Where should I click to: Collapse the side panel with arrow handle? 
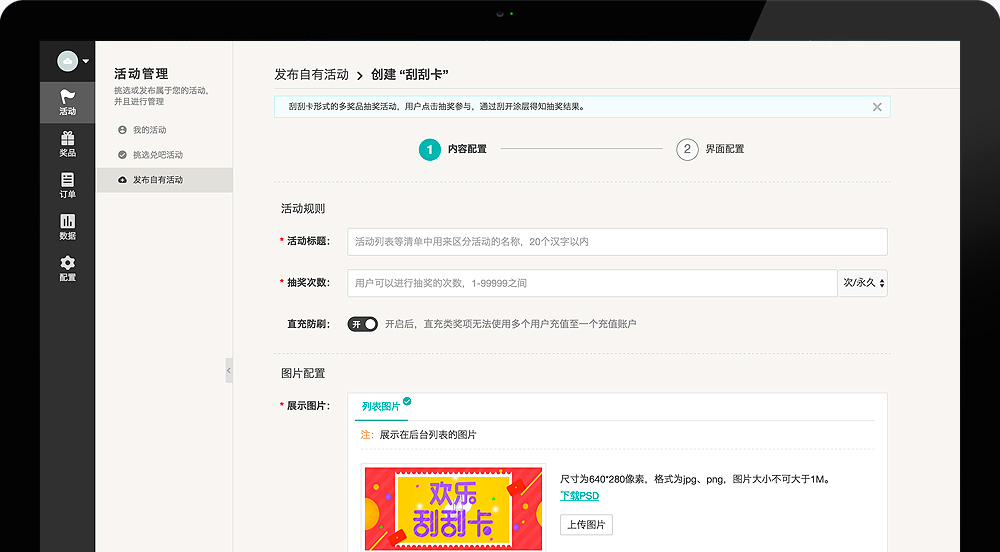click(x=228, y=370)
